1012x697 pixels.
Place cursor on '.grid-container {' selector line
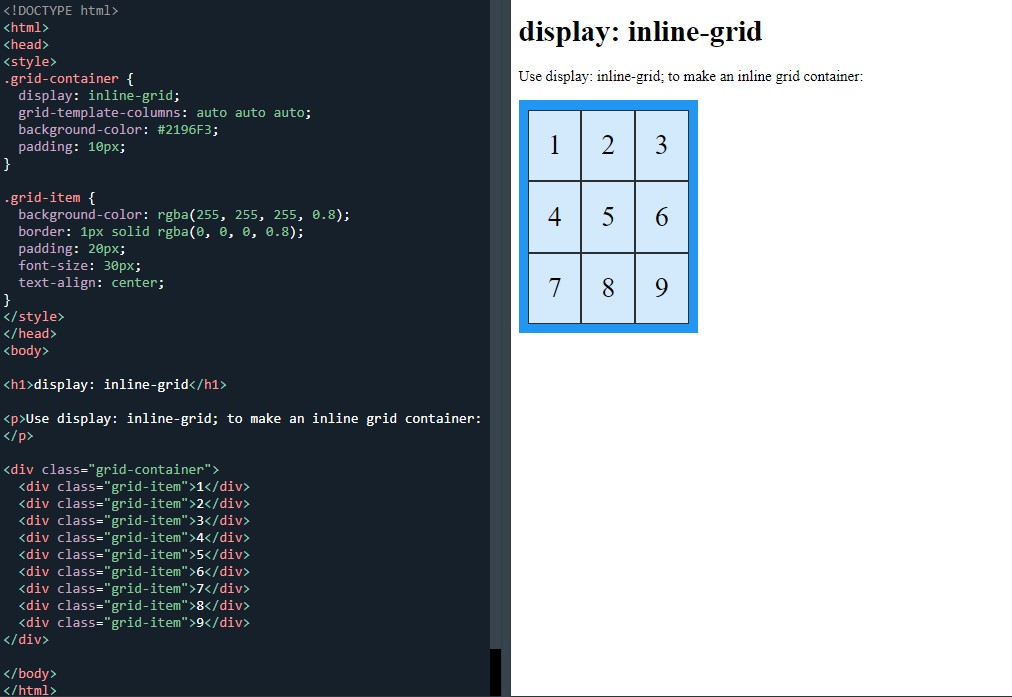click(x=68, y=79)
